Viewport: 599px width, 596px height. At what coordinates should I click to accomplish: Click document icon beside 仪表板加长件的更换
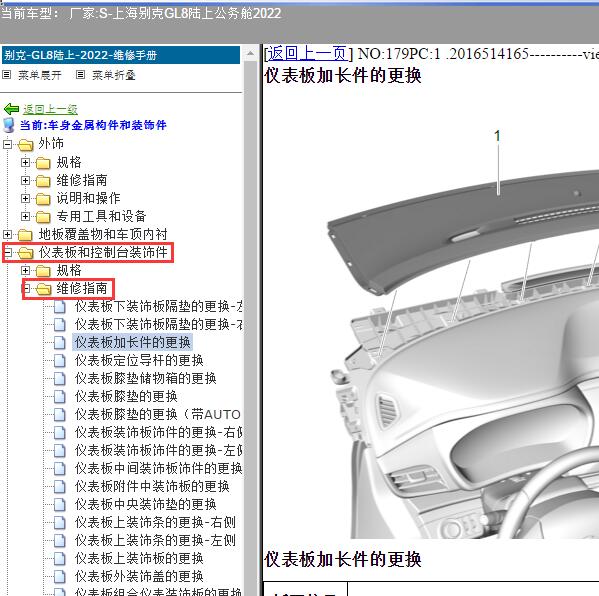[60, 343]
